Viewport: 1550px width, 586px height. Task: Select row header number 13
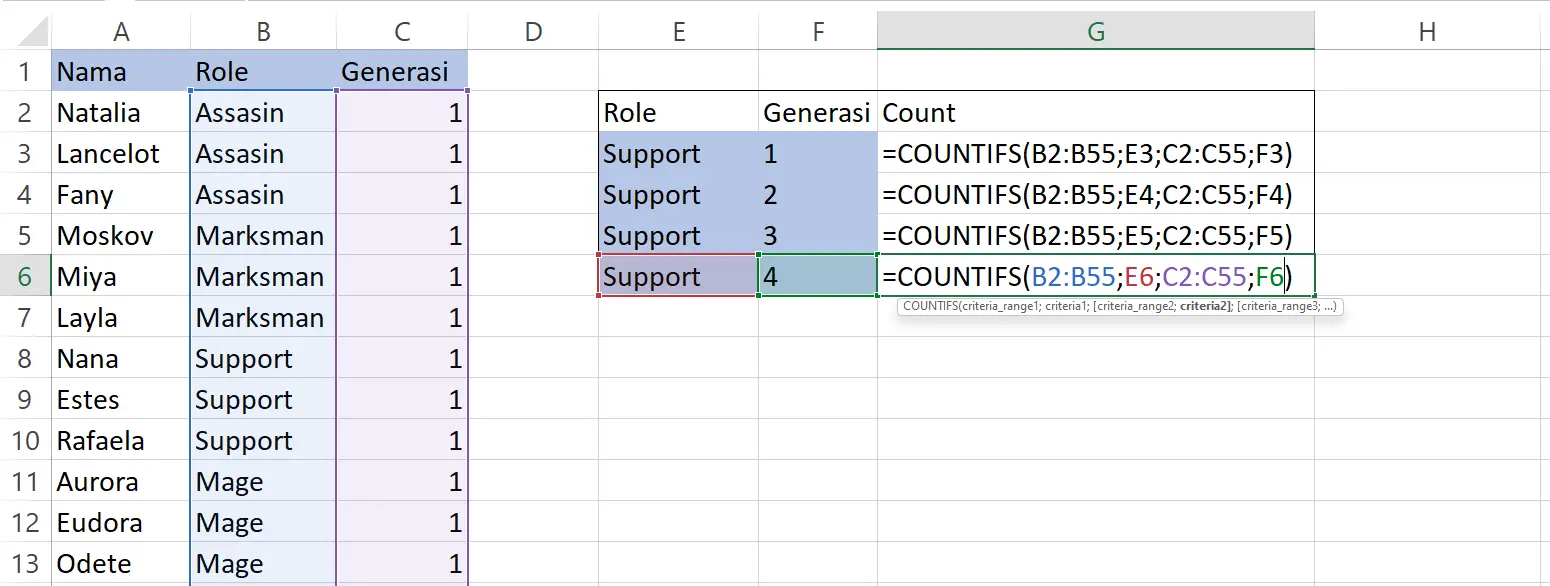pyautogui.click(x=25, y=564)
